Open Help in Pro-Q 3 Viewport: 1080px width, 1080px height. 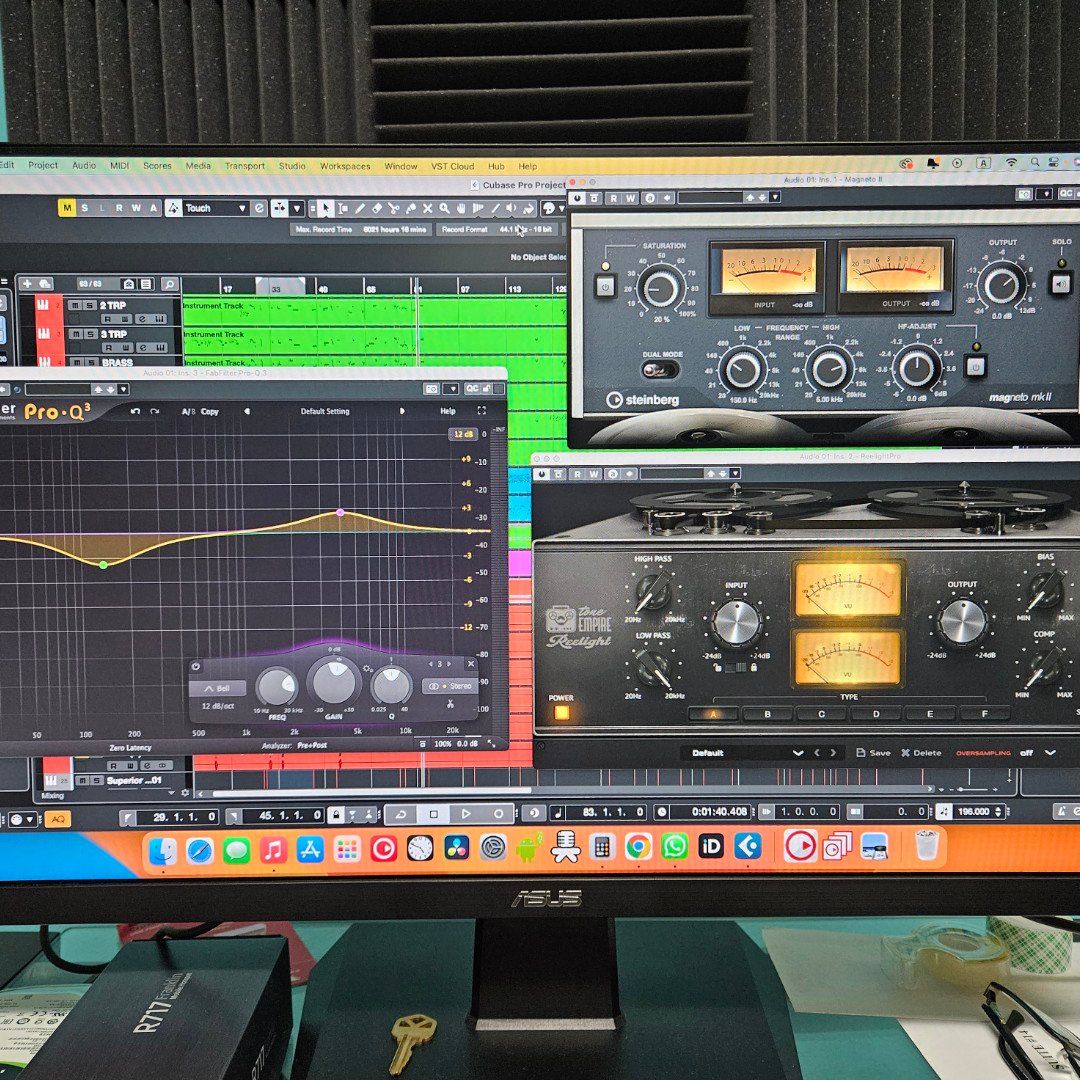(448, 411)
